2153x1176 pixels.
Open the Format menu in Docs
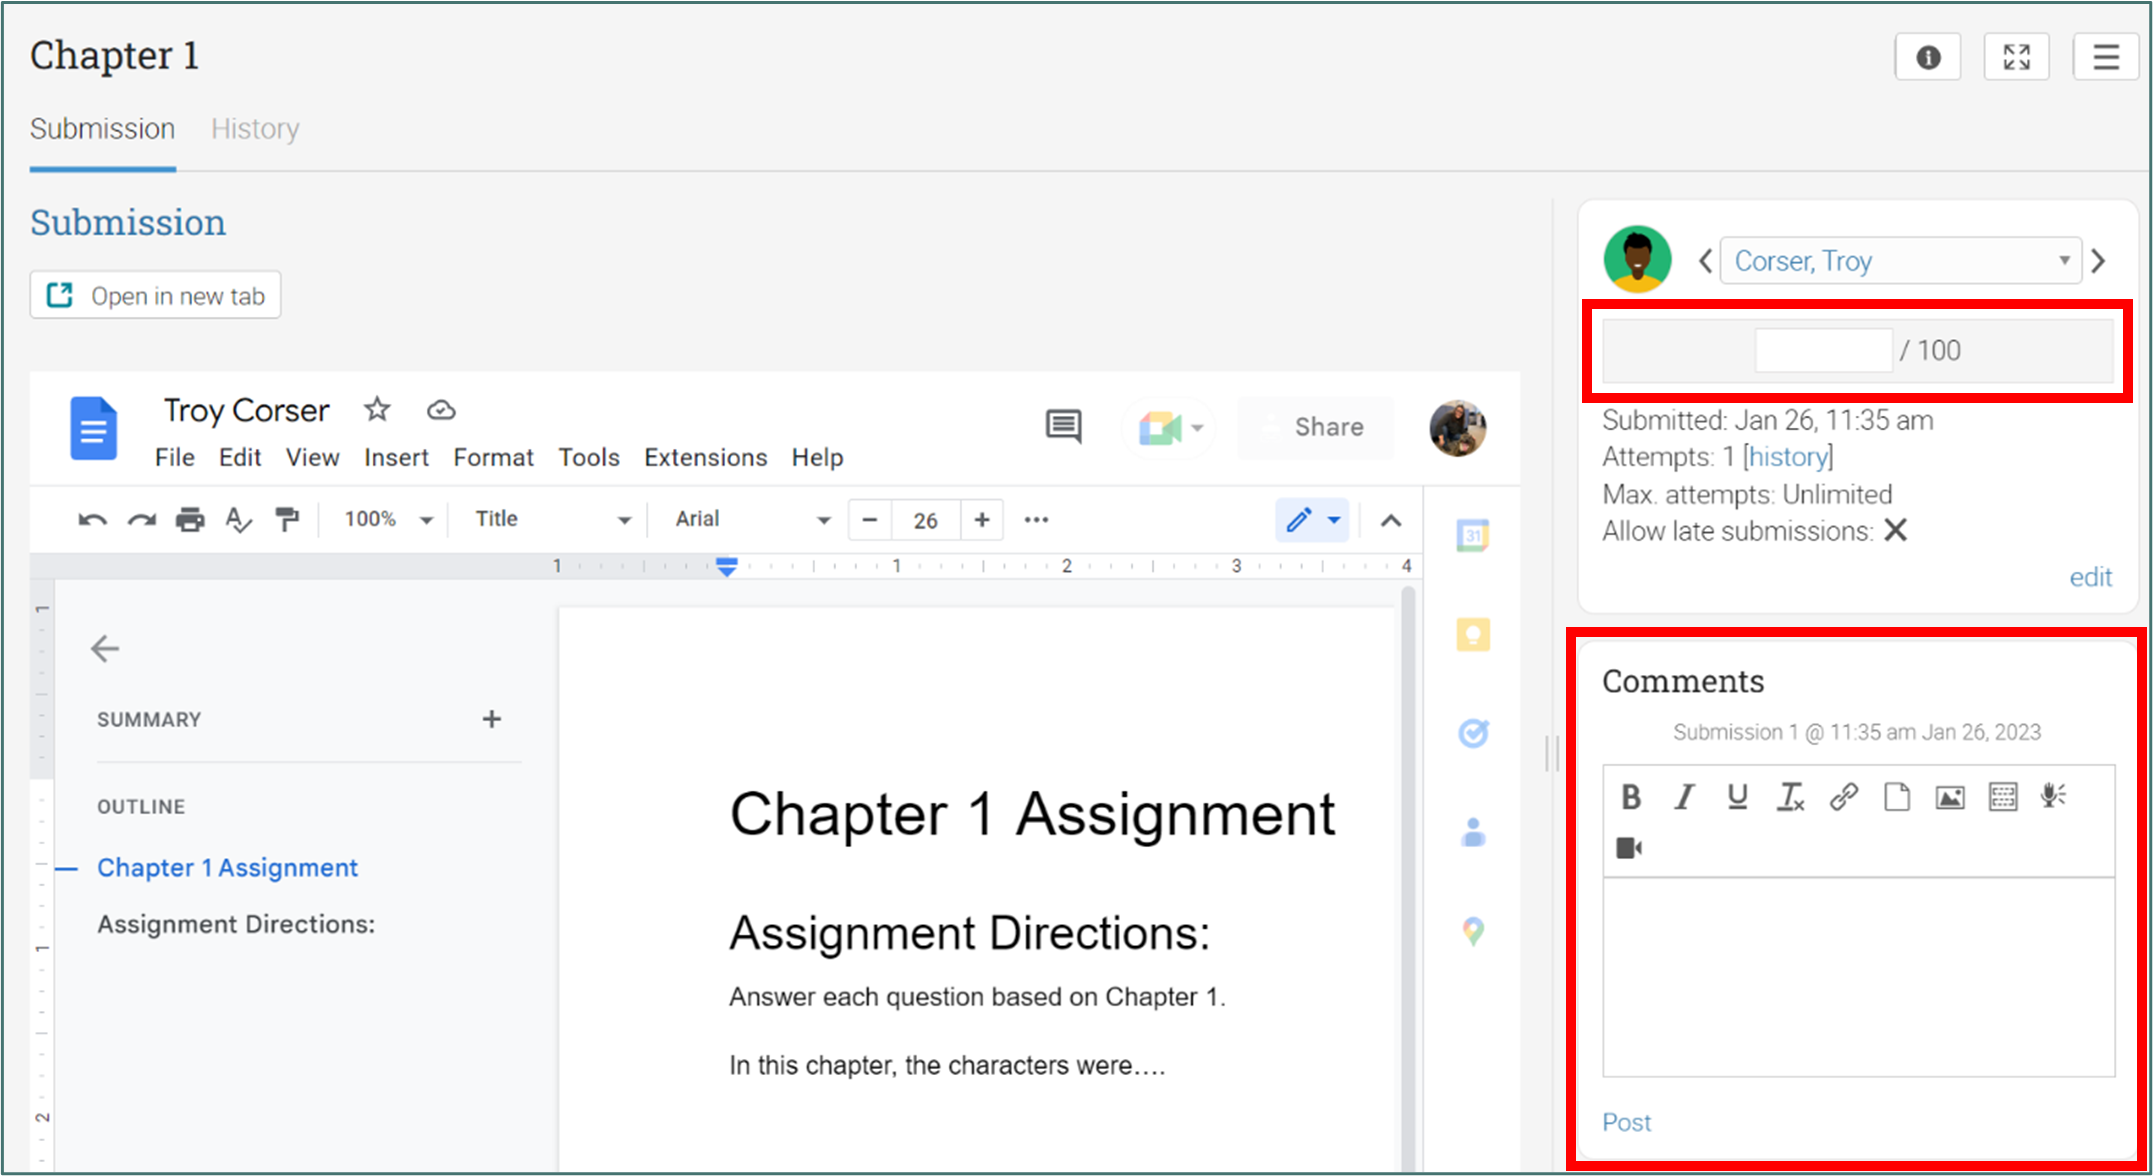493,458
